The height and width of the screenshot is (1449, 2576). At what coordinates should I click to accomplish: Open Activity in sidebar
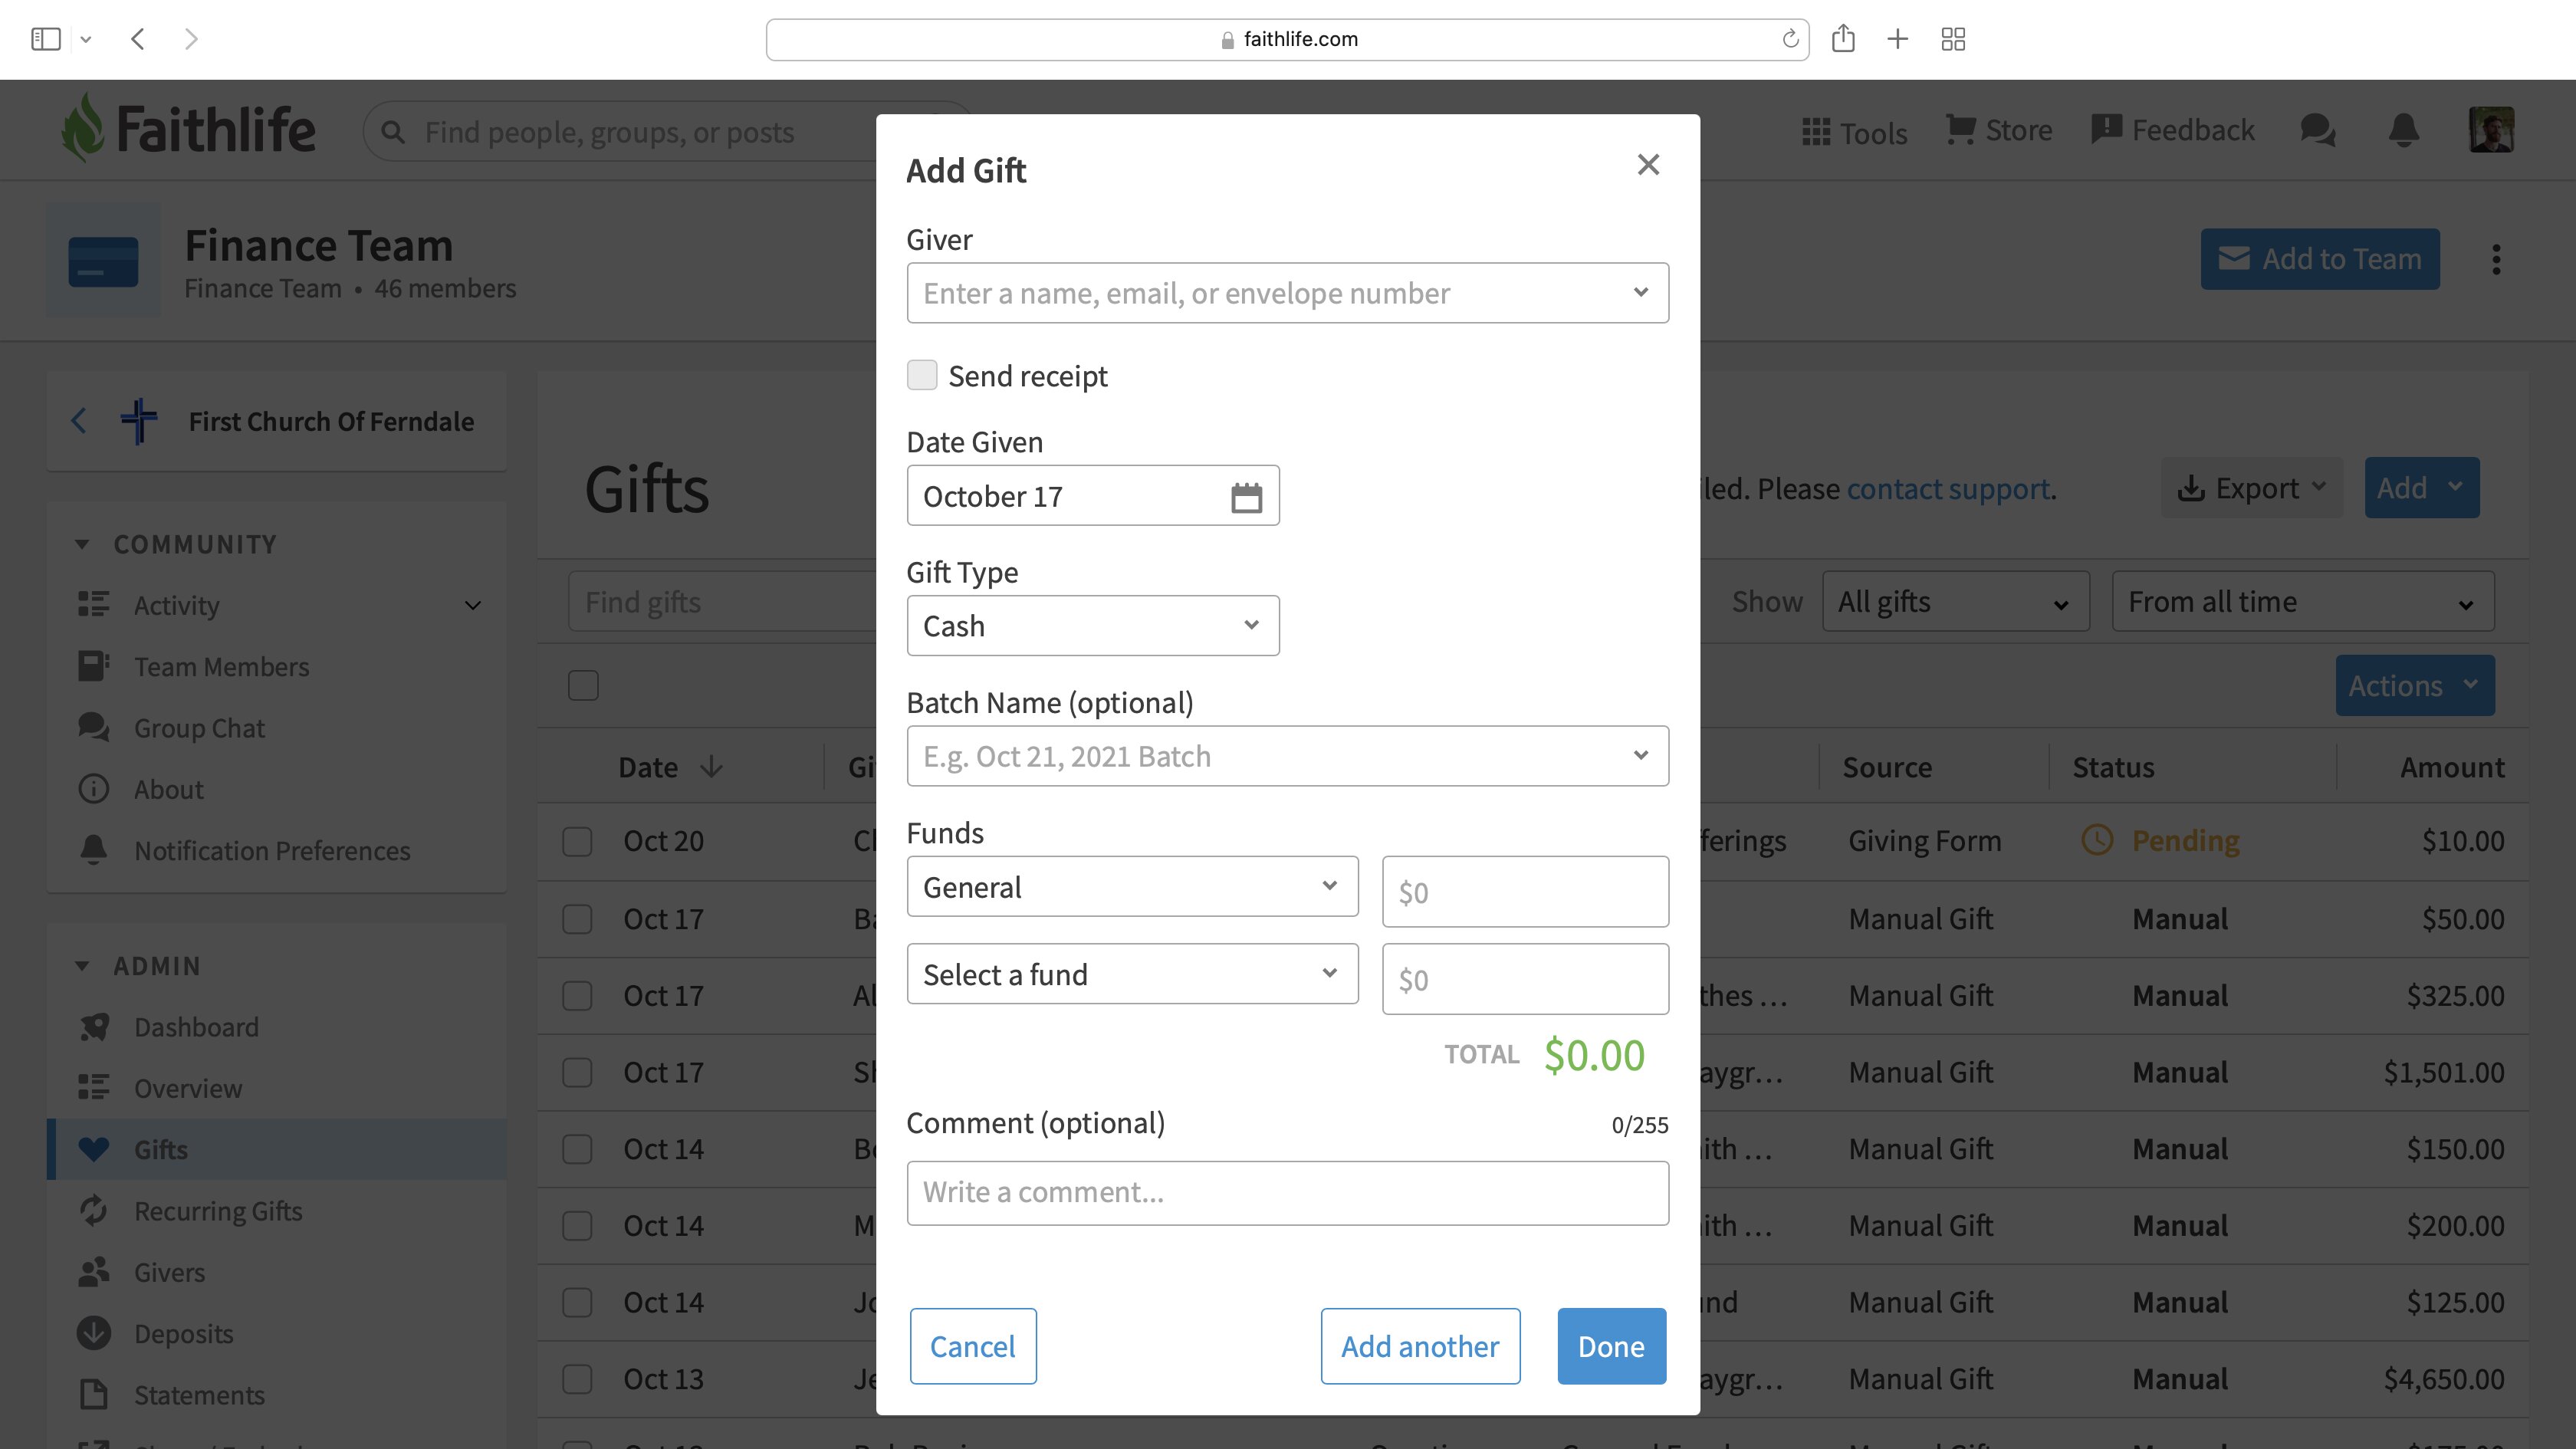click(x=176, y=605)
